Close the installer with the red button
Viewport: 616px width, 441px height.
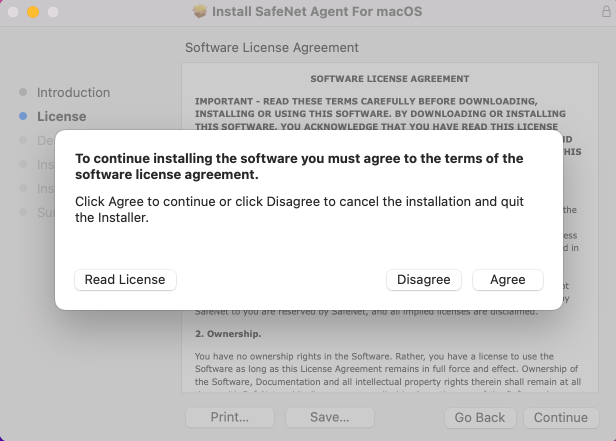tap(13, 12)
